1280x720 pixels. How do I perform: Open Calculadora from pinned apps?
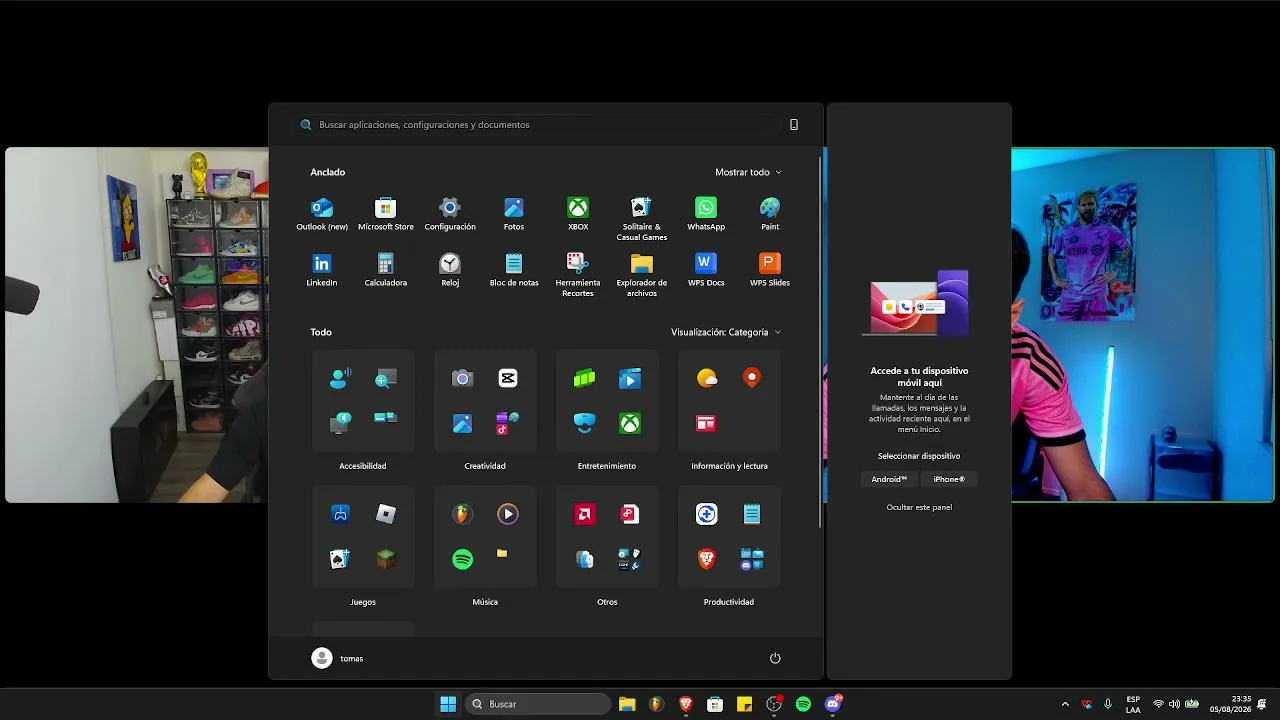click(386, 270)
